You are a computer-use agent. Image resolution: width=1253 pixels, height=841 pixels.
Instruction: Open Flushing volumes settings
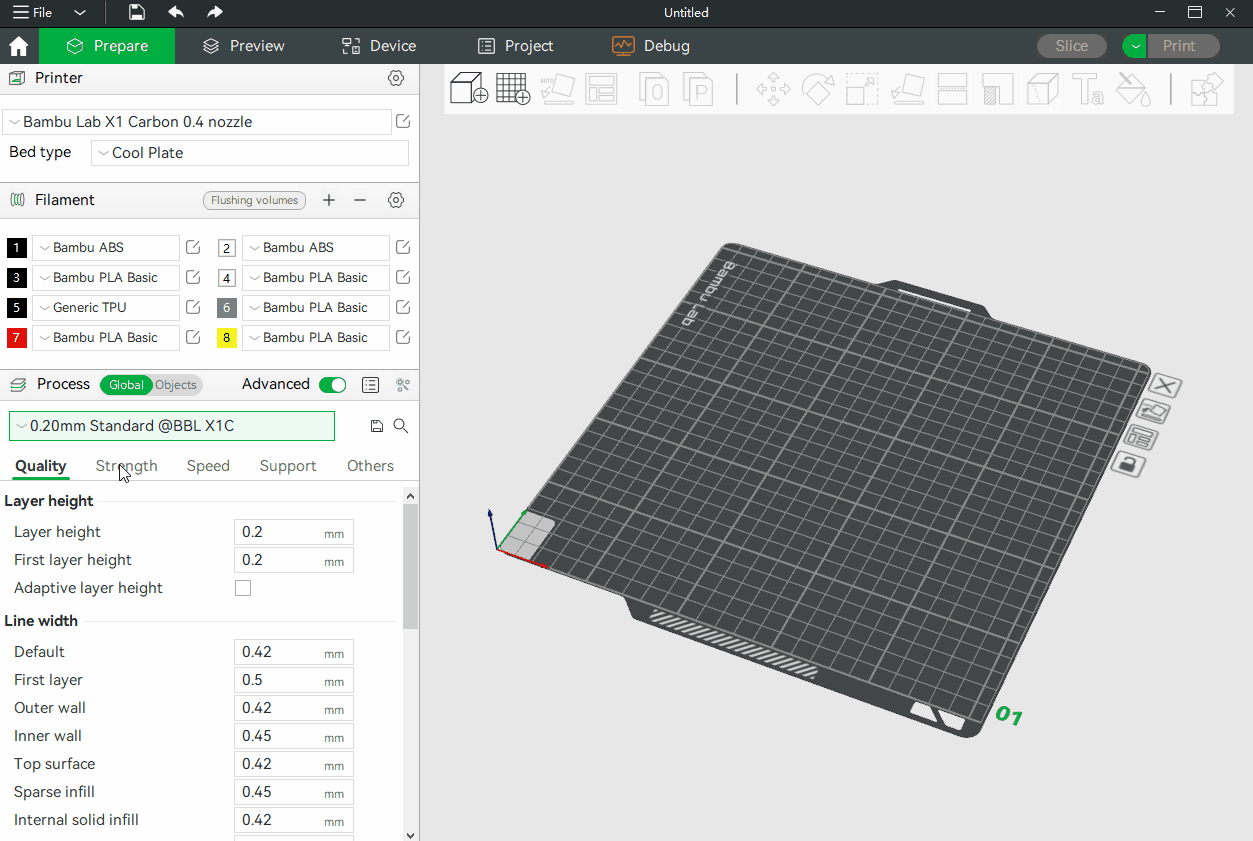point(254,200)
